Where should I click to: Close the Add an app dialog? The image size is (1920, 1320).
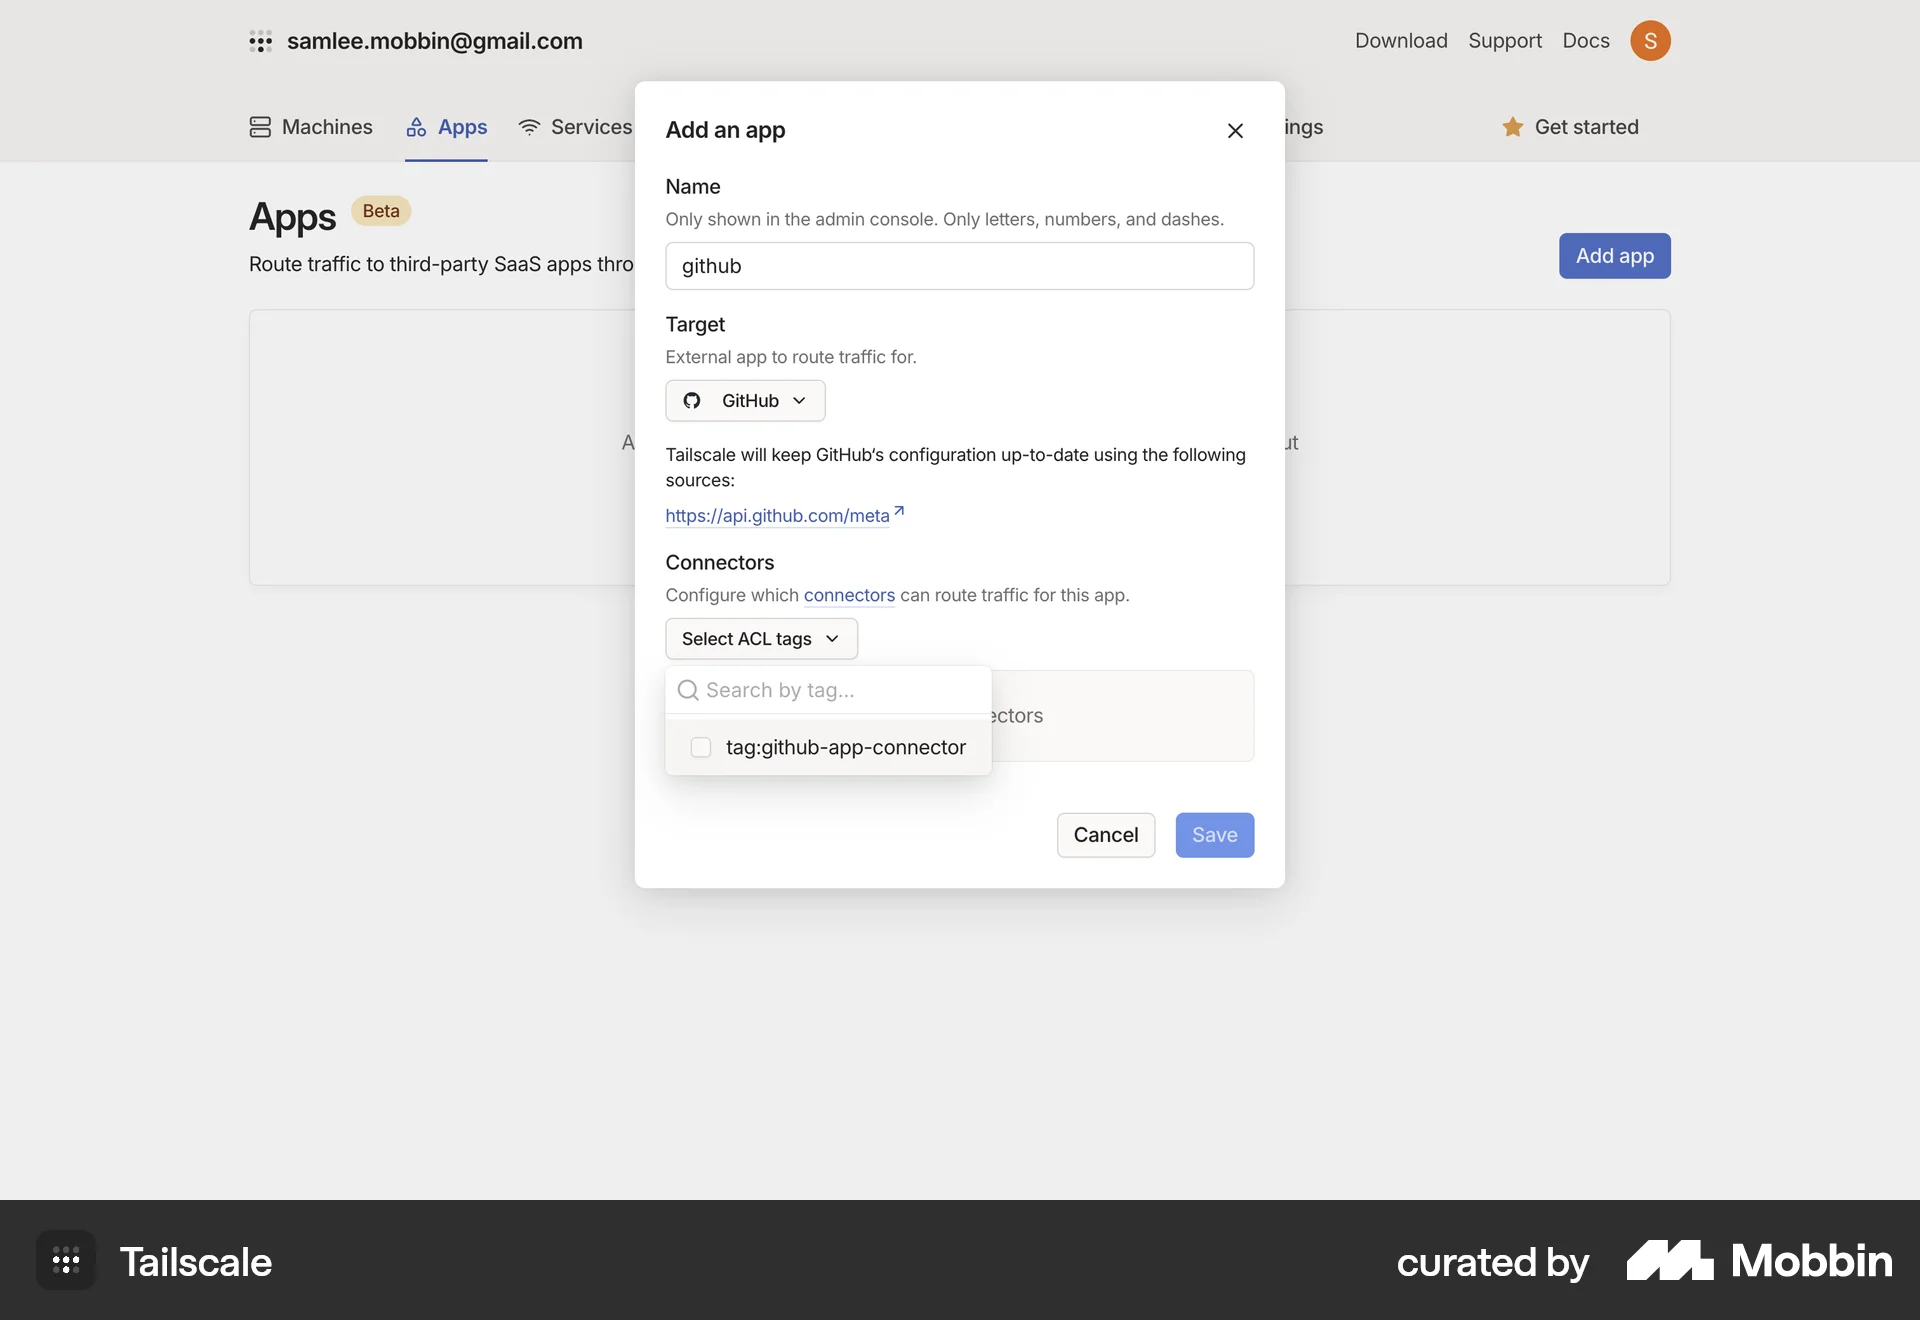tap(1235, 130)
